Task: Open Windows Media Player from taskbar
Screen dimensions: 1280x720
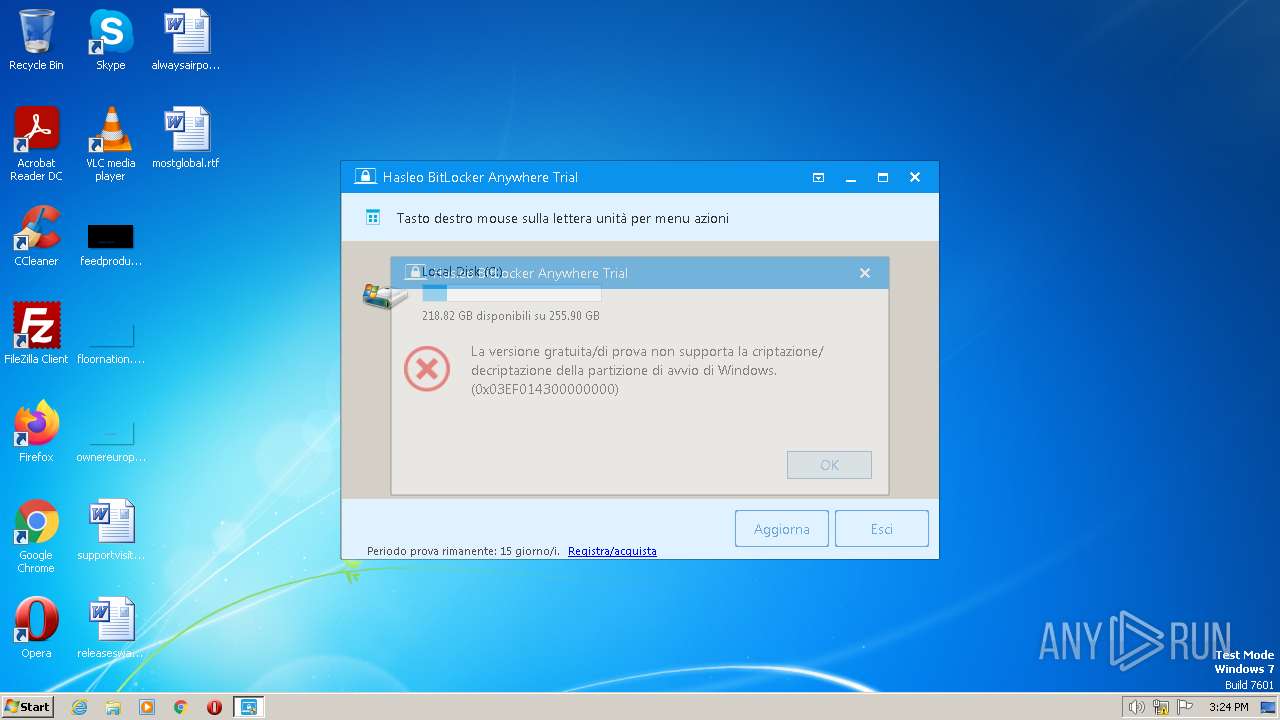Action: point(147,707)
